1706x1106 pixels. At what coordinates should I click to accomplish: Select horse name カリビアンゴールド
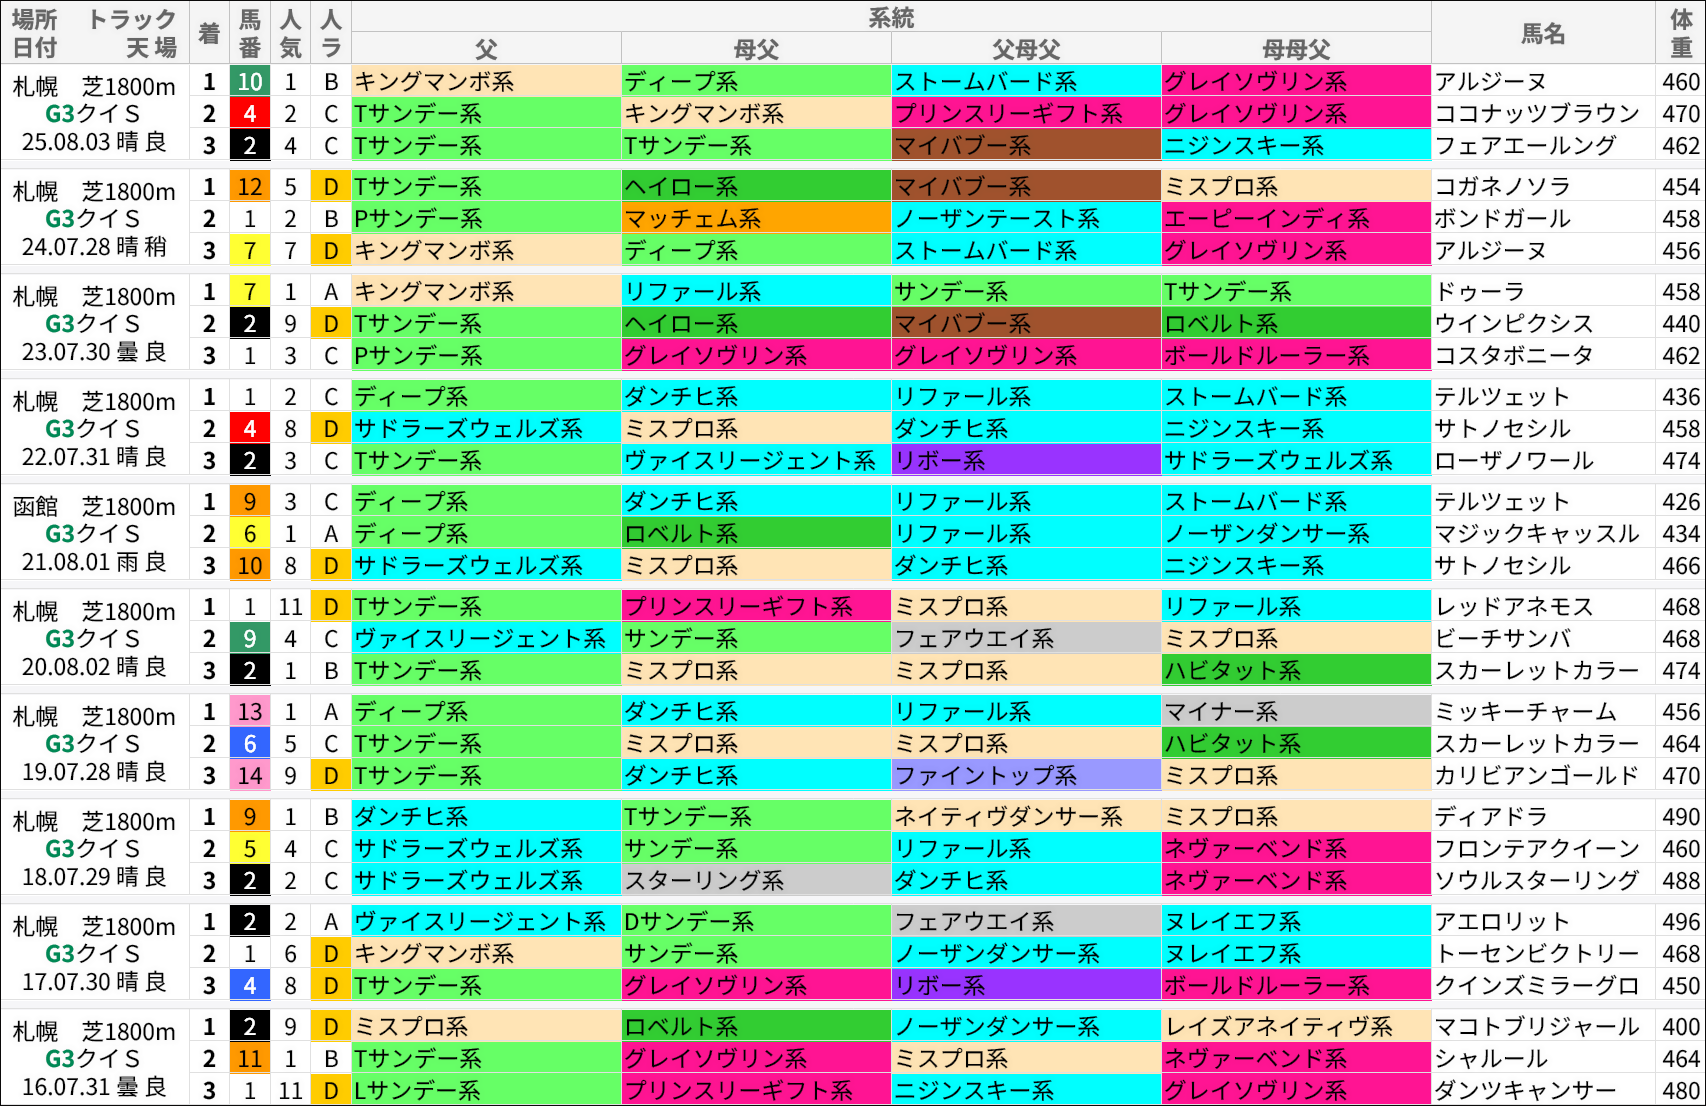1537,776
